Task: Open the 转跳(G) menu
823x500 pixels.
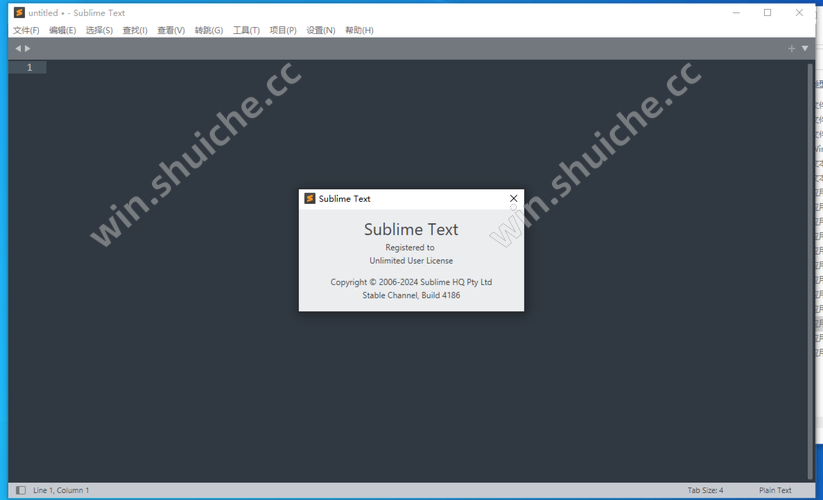Action: (x=209, y=30)
